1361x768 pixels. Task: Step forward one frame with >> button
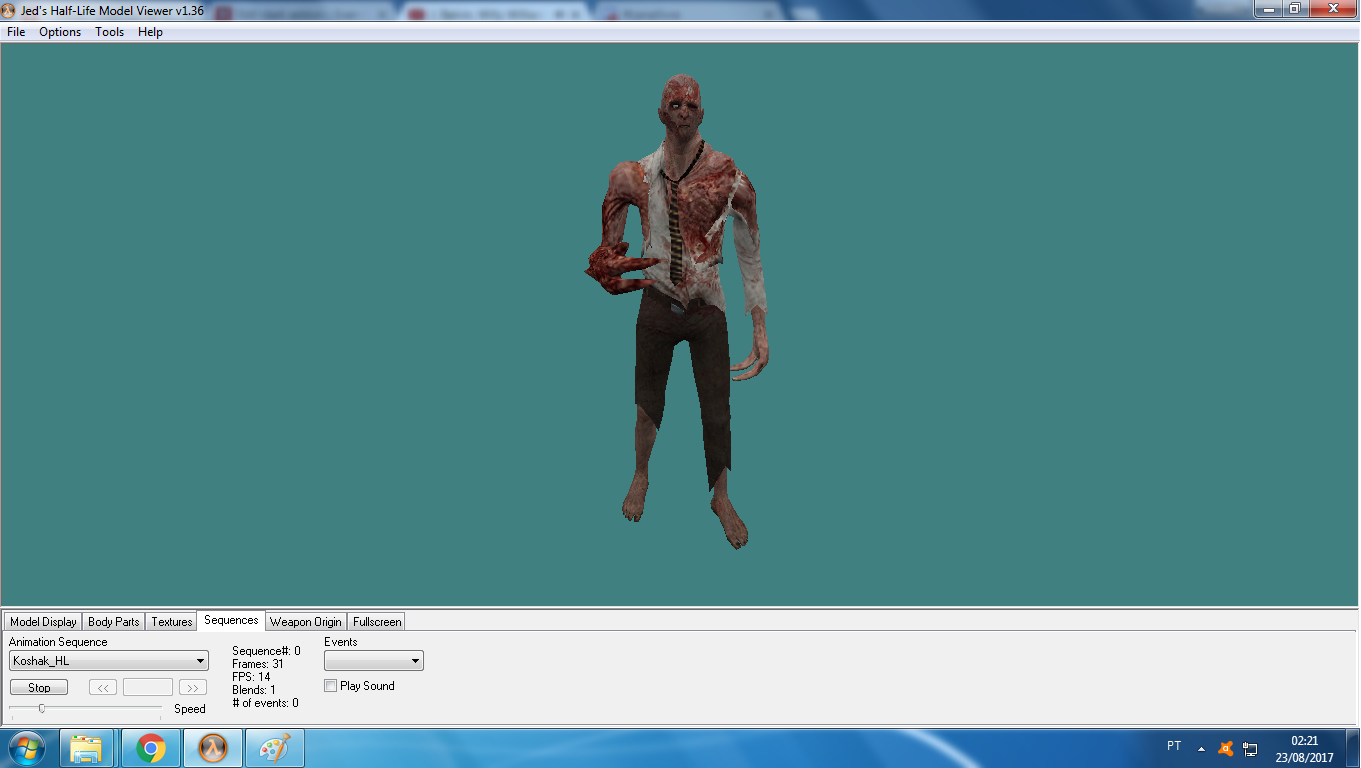click(193, 687)
